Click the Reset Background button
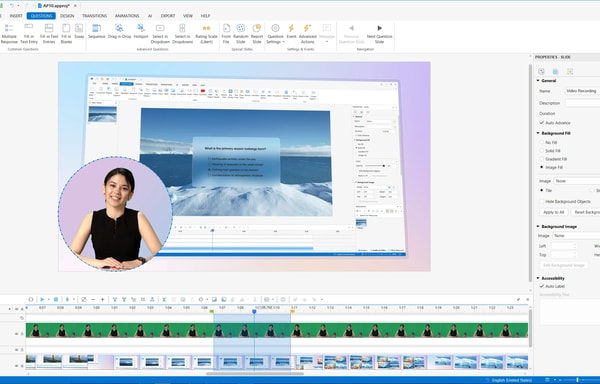Image resolution: width=600 pixels, height=384 pixels. click(586, 212)
